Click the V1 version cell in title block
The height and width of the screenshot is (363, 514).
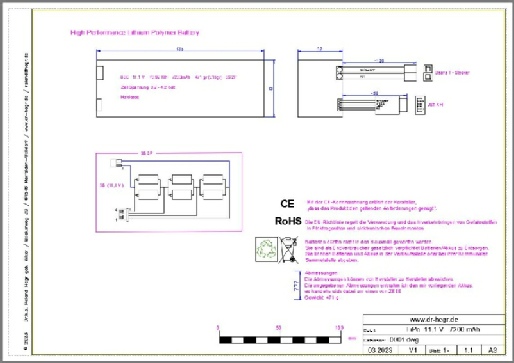point(413,350)
